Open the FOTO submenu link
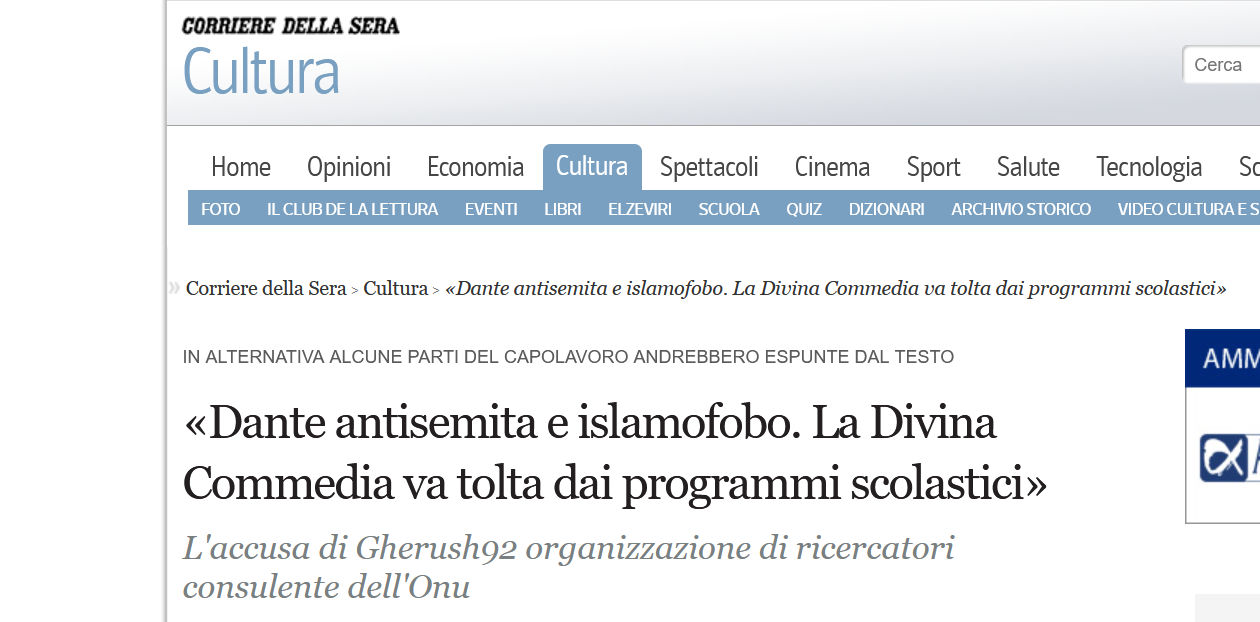This screenshot has height=622, width=1260. (221, 209)
